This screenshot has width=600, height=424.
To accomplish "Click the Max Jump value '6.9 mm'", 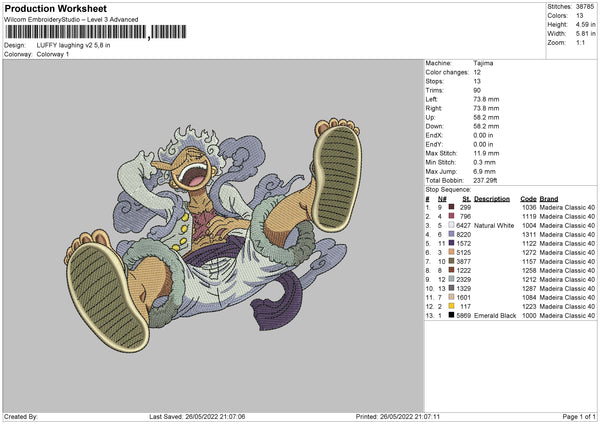I will point(485,171).
